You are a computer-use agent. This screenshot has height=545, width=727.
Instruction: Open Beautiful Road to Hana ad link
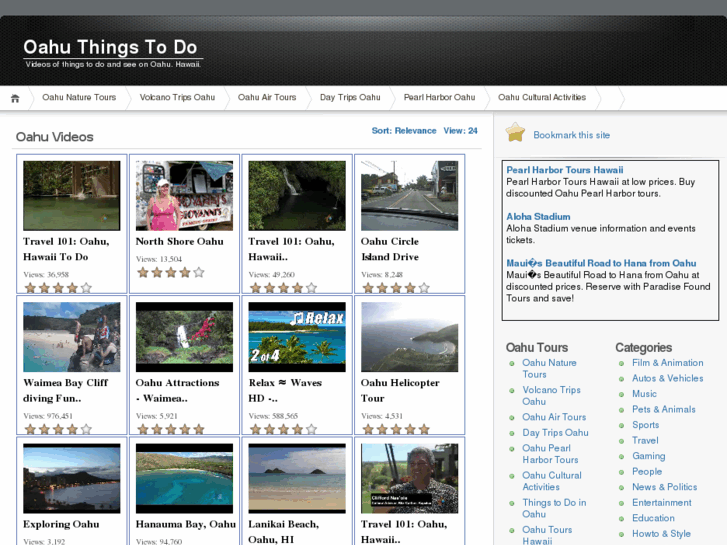(601, 263)
